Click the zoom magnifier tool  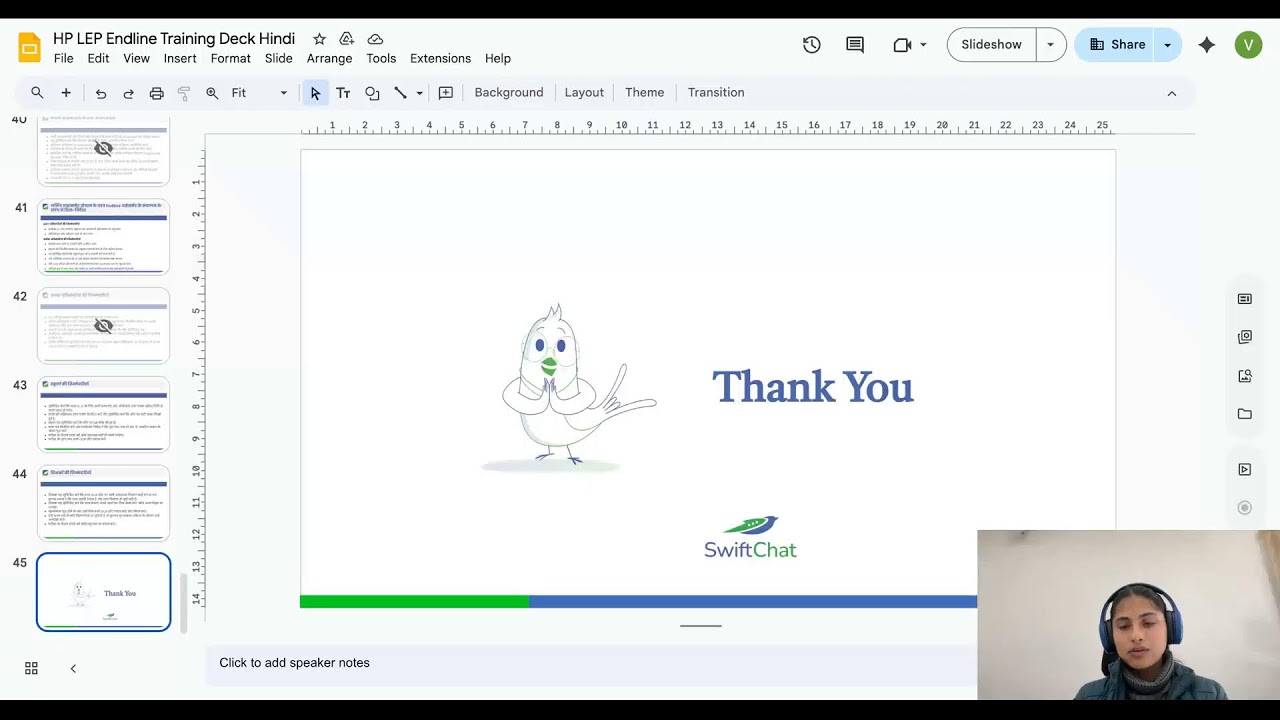click(212, 93)
